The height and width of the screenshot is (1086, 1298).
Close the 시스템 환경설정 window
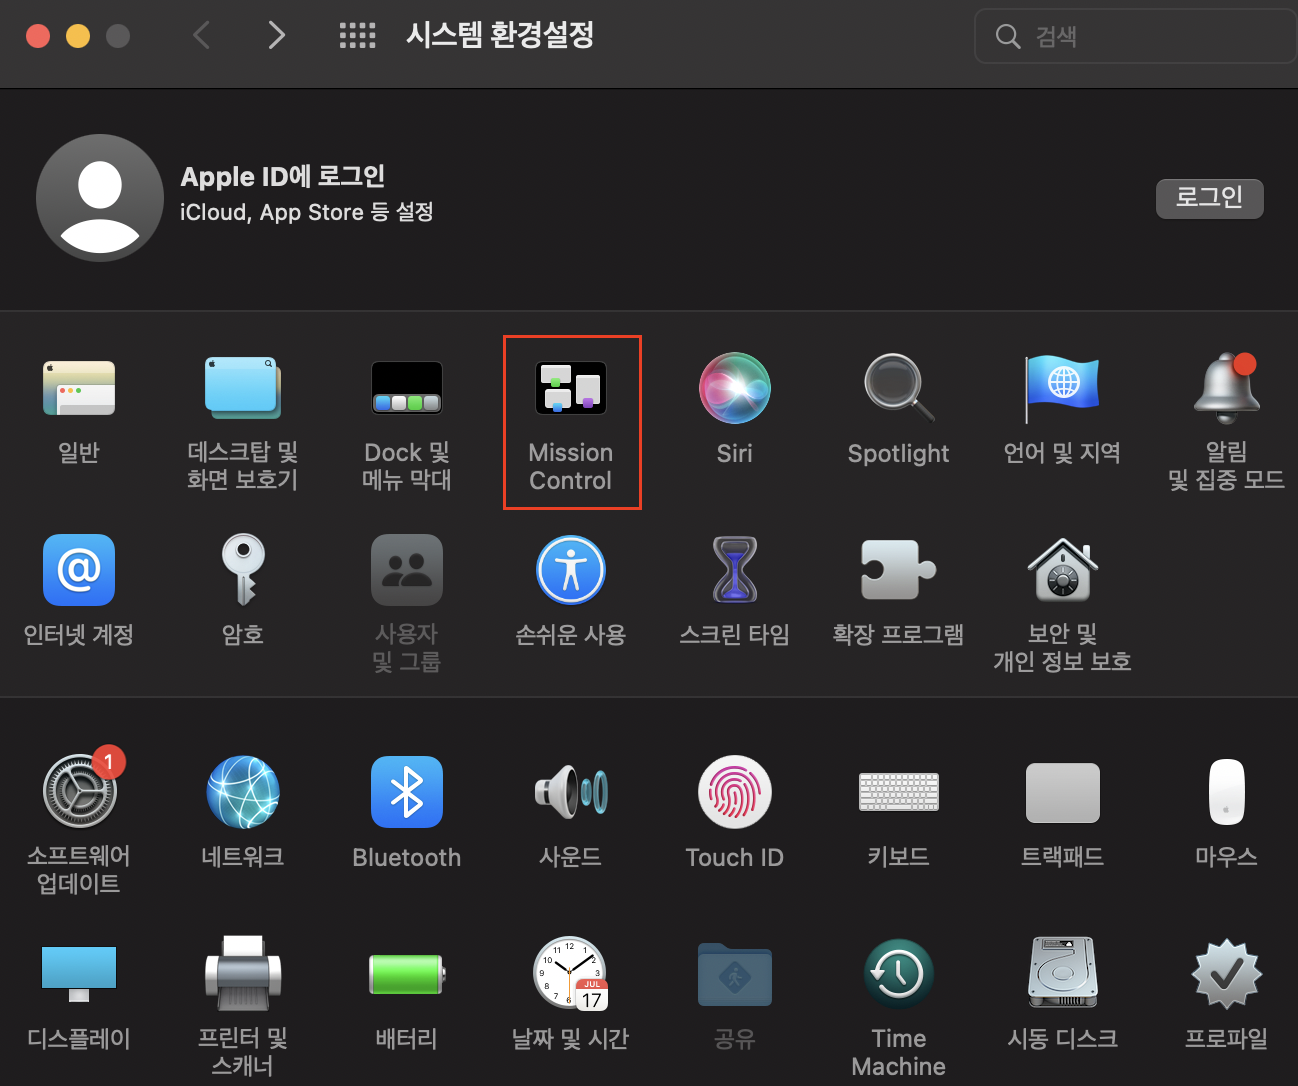[38, 36]
